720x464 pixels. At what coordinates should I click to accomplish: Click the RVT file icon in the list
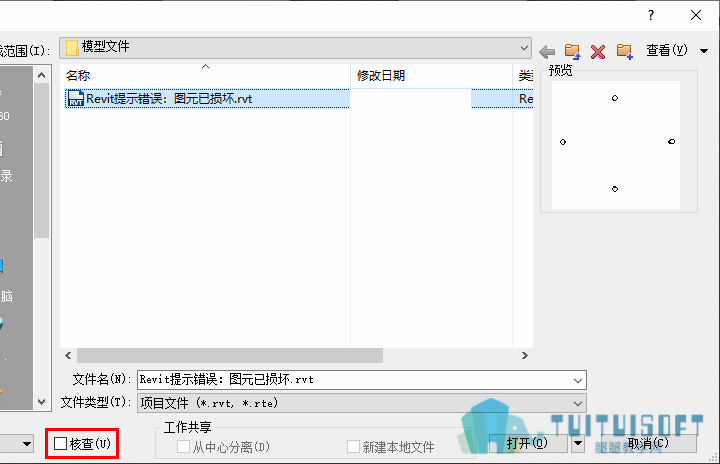click(75, 98)
